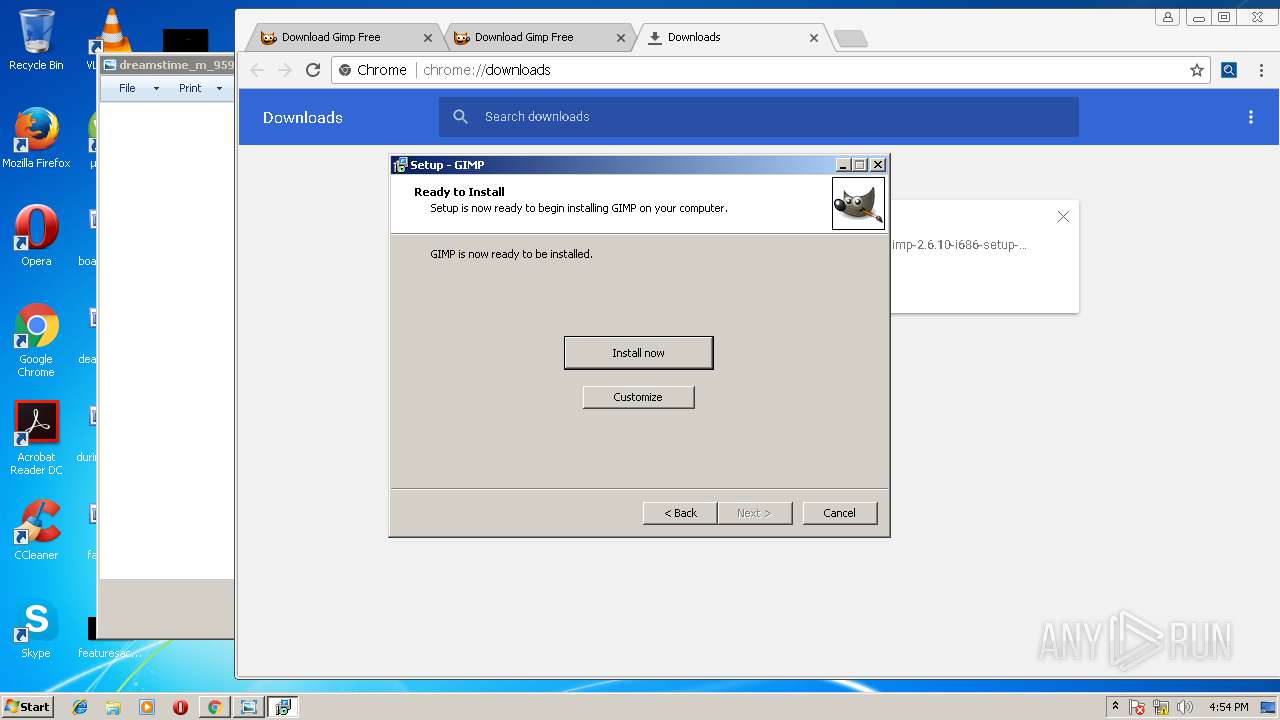This screenshot has height=720, width=1280.
Task: Open the Print menu in dreamstime window
Action: pos(190,88)
